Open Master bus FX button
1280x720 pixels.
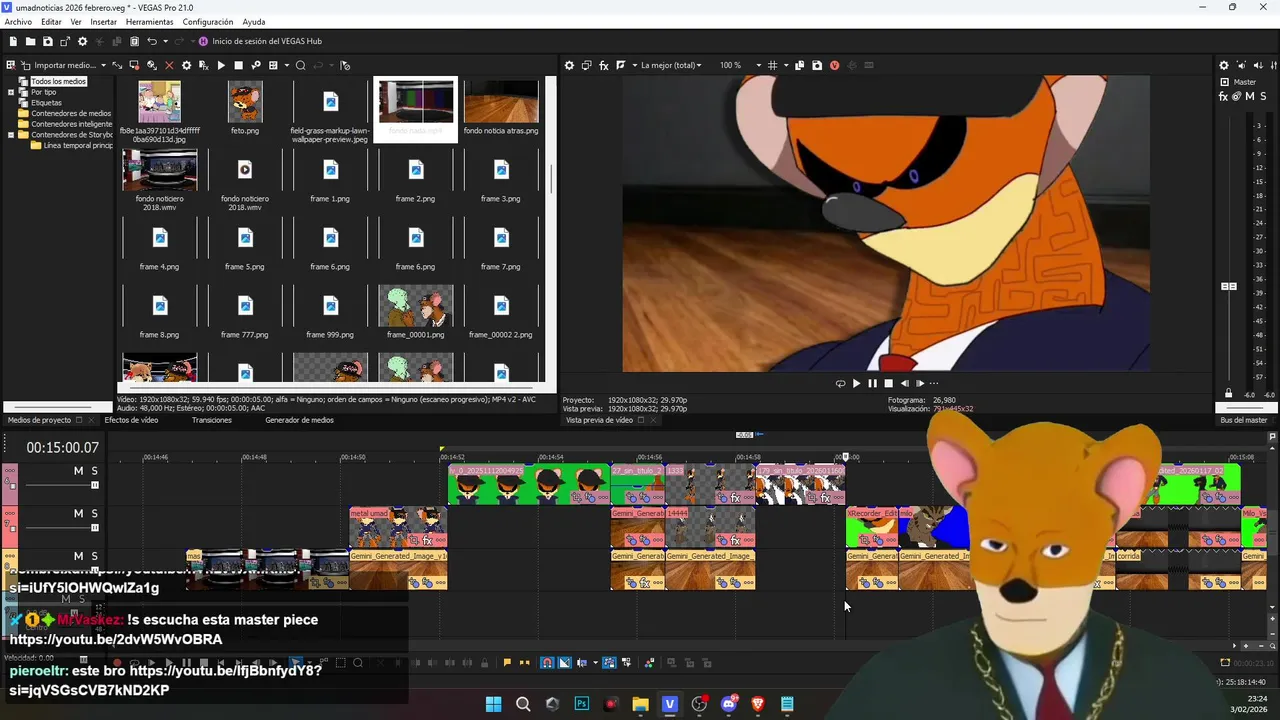tap(1224, 96)
